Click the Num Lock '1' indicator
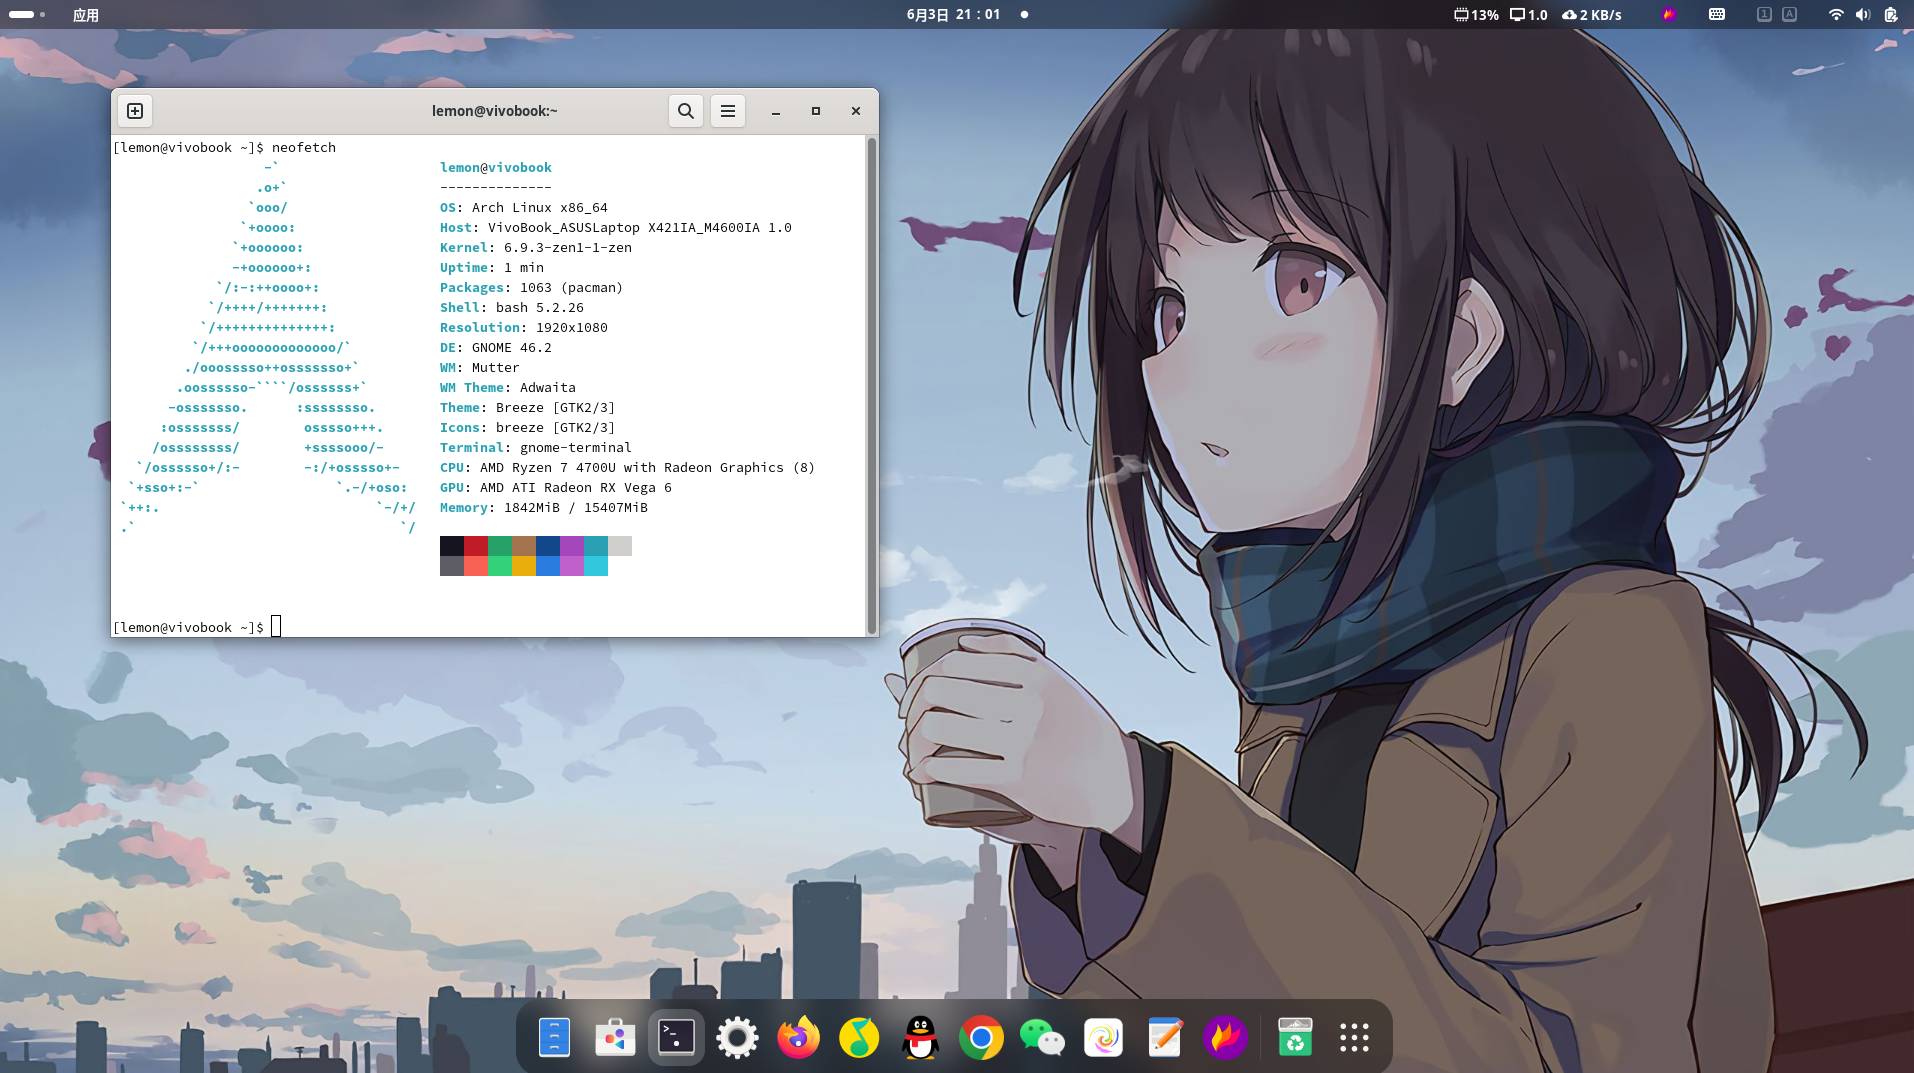 point(1764,14)
